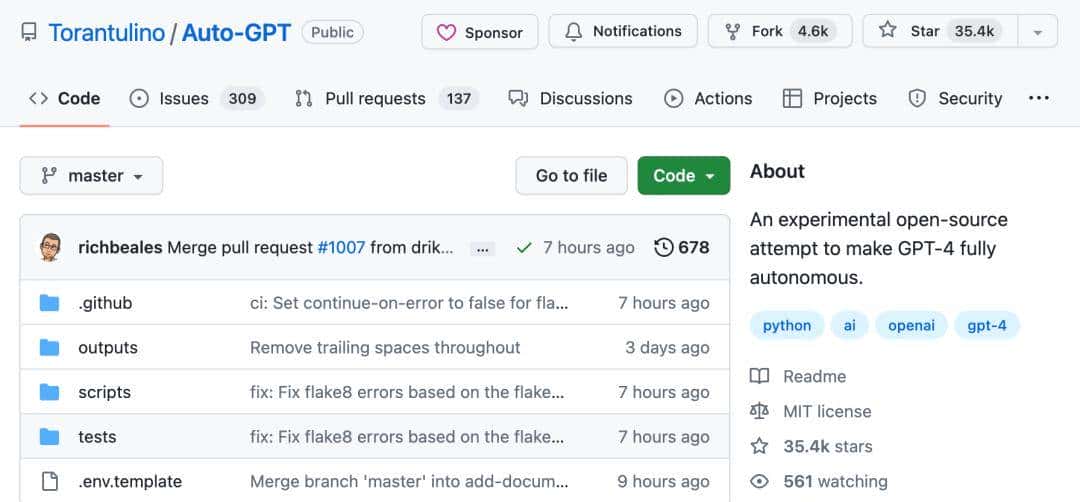Click the Readme book icon
The image size is (1080, 502).
coord(760,376)
